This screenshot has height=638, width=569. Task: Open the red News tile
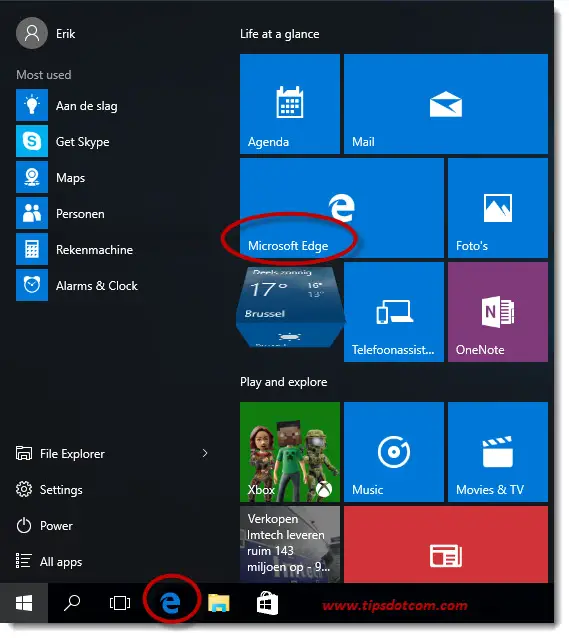click(x=446, y=544)
